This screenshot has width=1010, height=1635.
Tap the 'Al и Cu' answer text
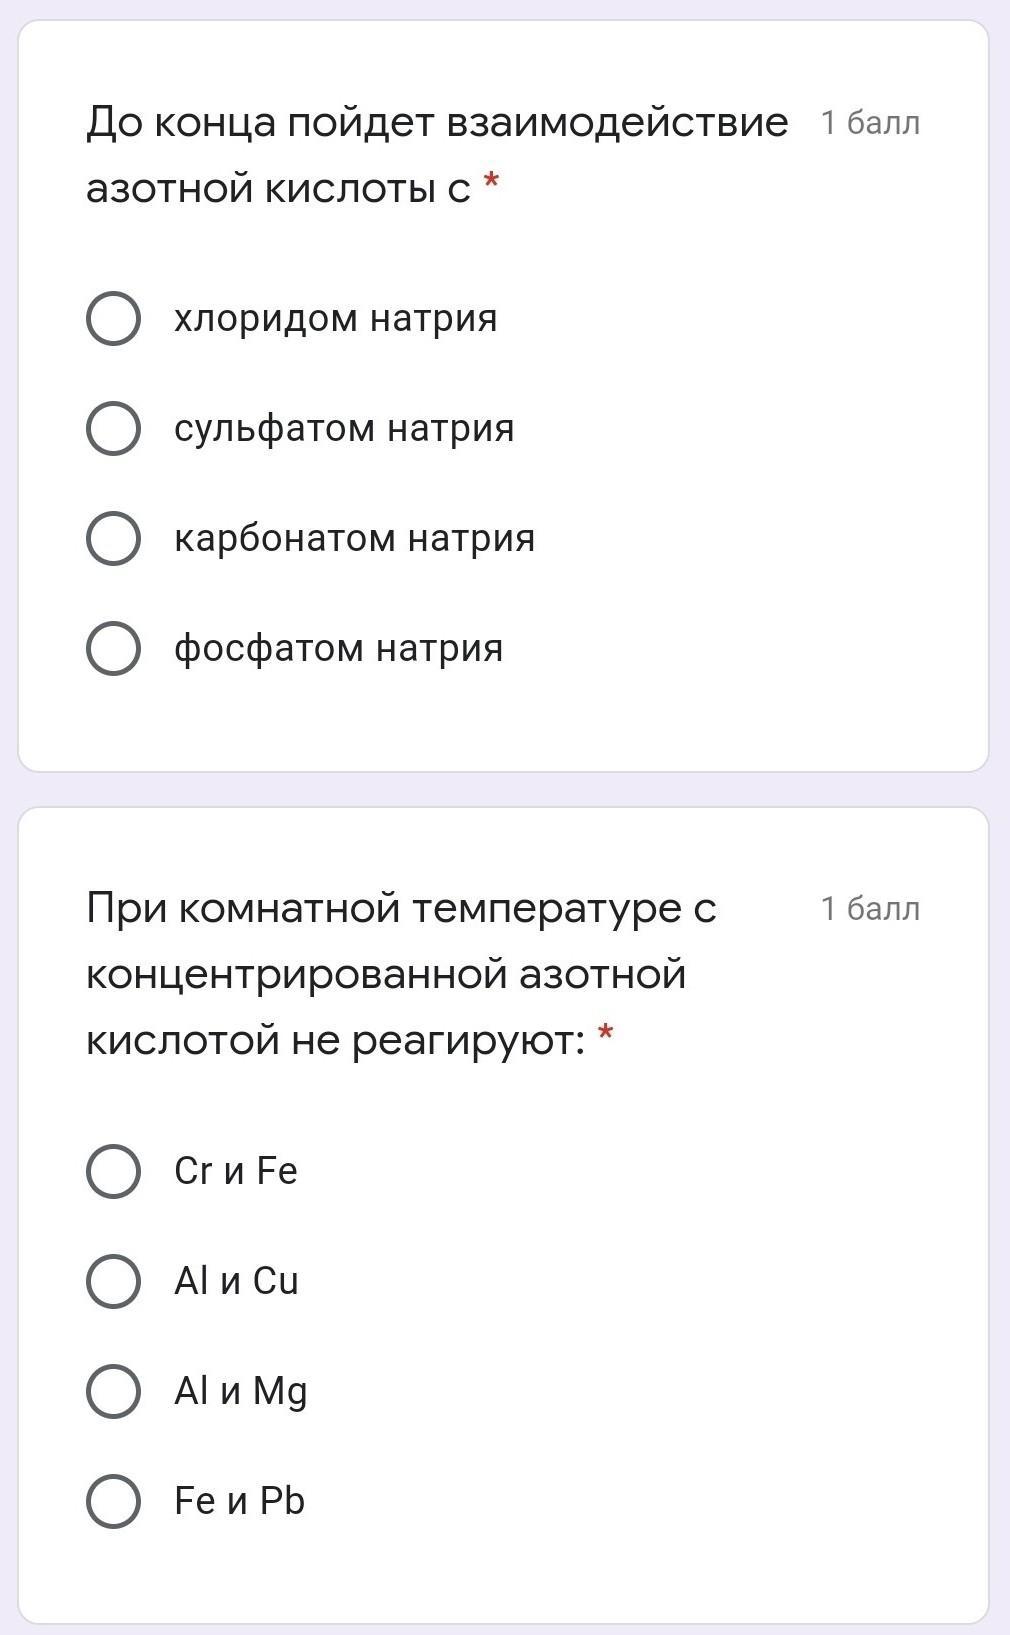(x=236, y=1281)
